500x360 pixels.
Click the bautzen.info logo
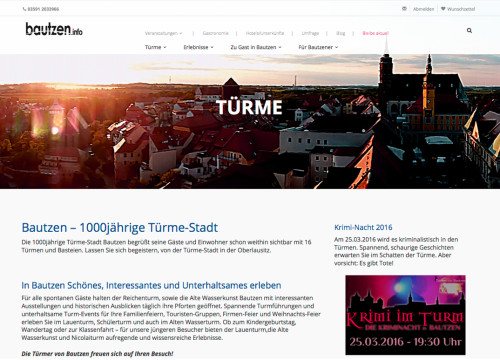[x=54, y=29]
